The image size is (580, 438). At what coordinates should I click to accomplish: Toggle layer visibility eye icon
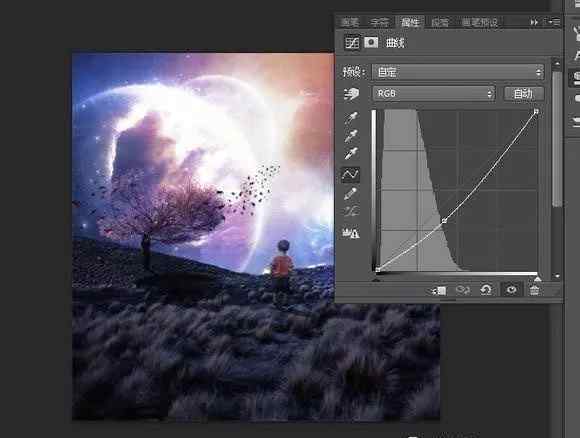click(x=511, y=290)
